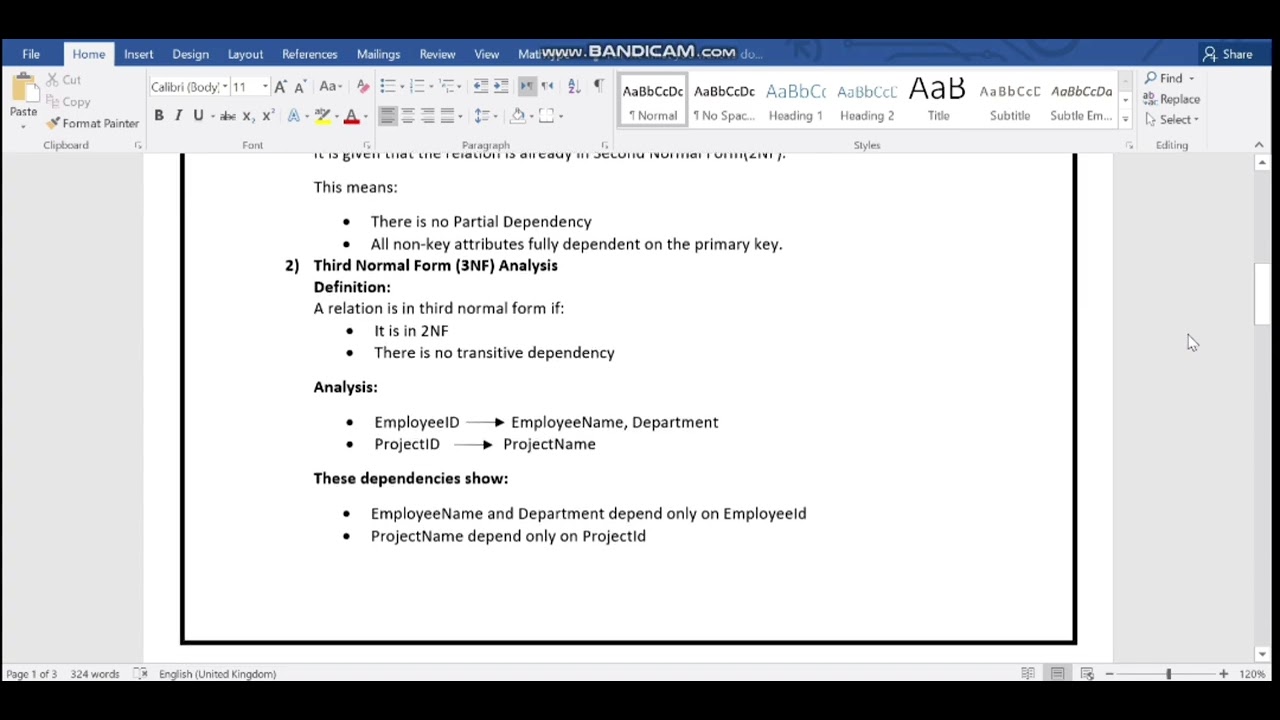Click the Paste clipboard icon

(x=23, y=90)
